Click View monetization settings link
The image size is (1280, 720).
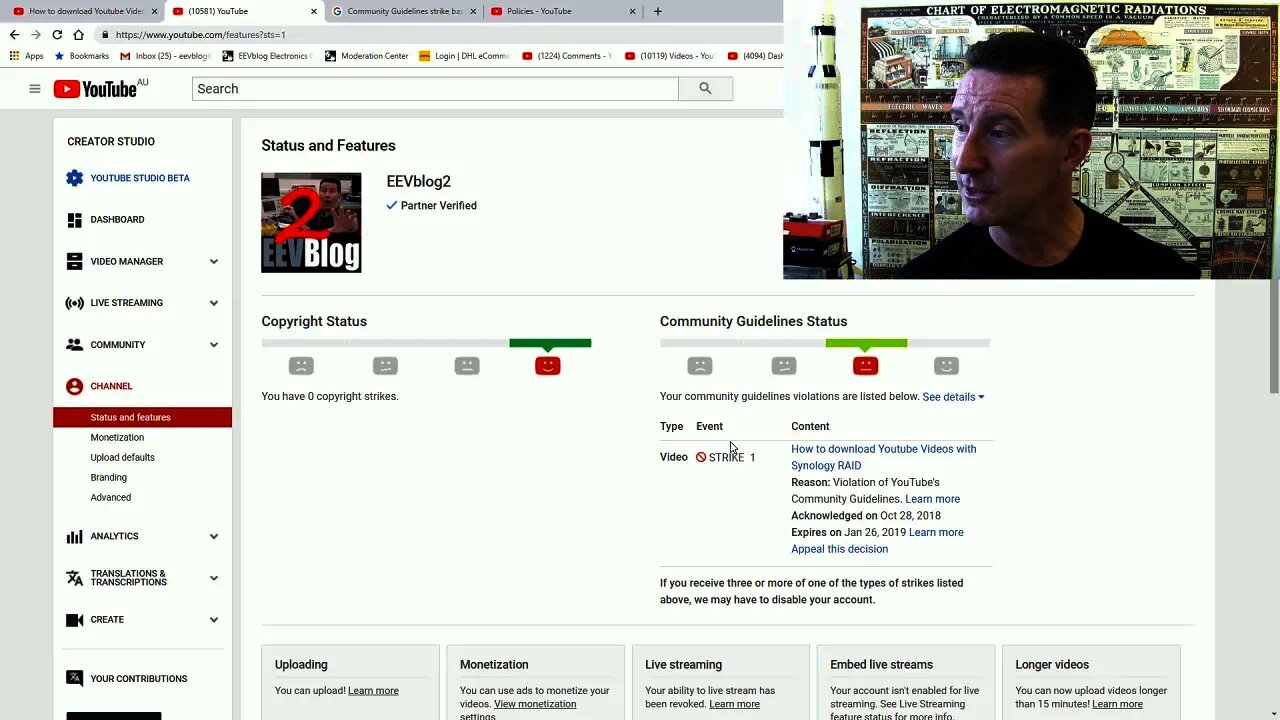click(535, 704)
